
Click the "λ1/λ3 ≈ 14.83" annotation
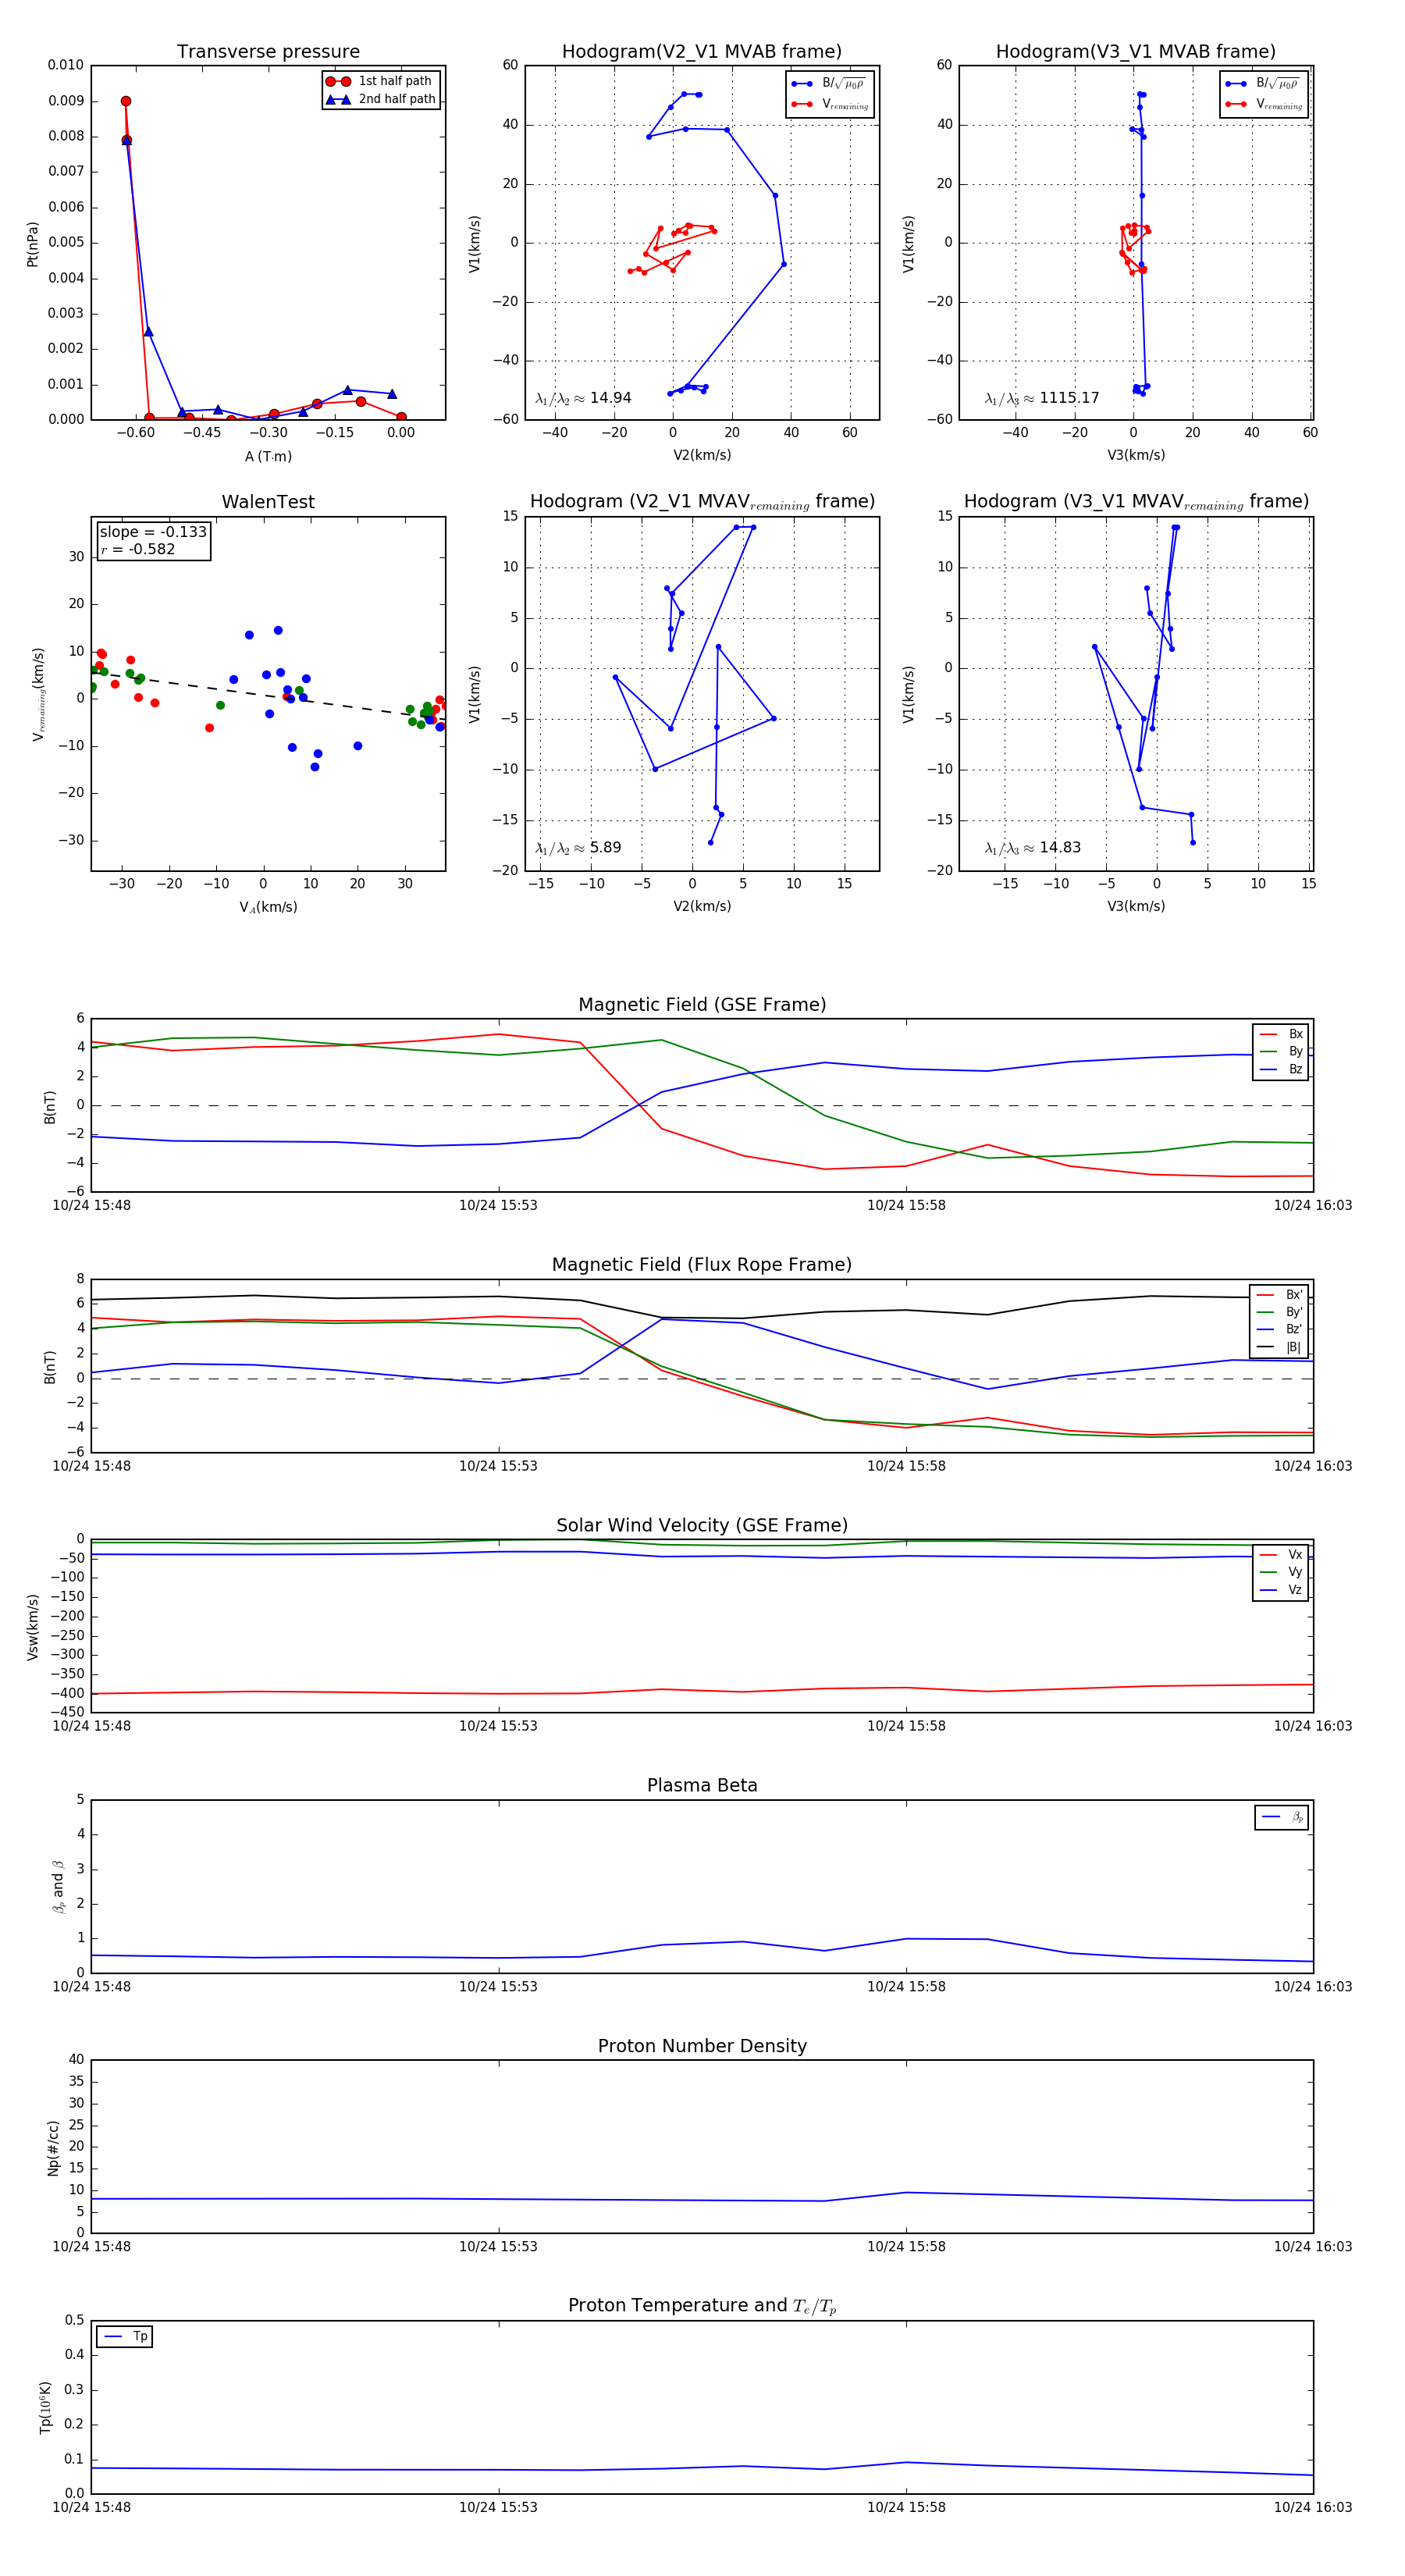point(1033,848)
